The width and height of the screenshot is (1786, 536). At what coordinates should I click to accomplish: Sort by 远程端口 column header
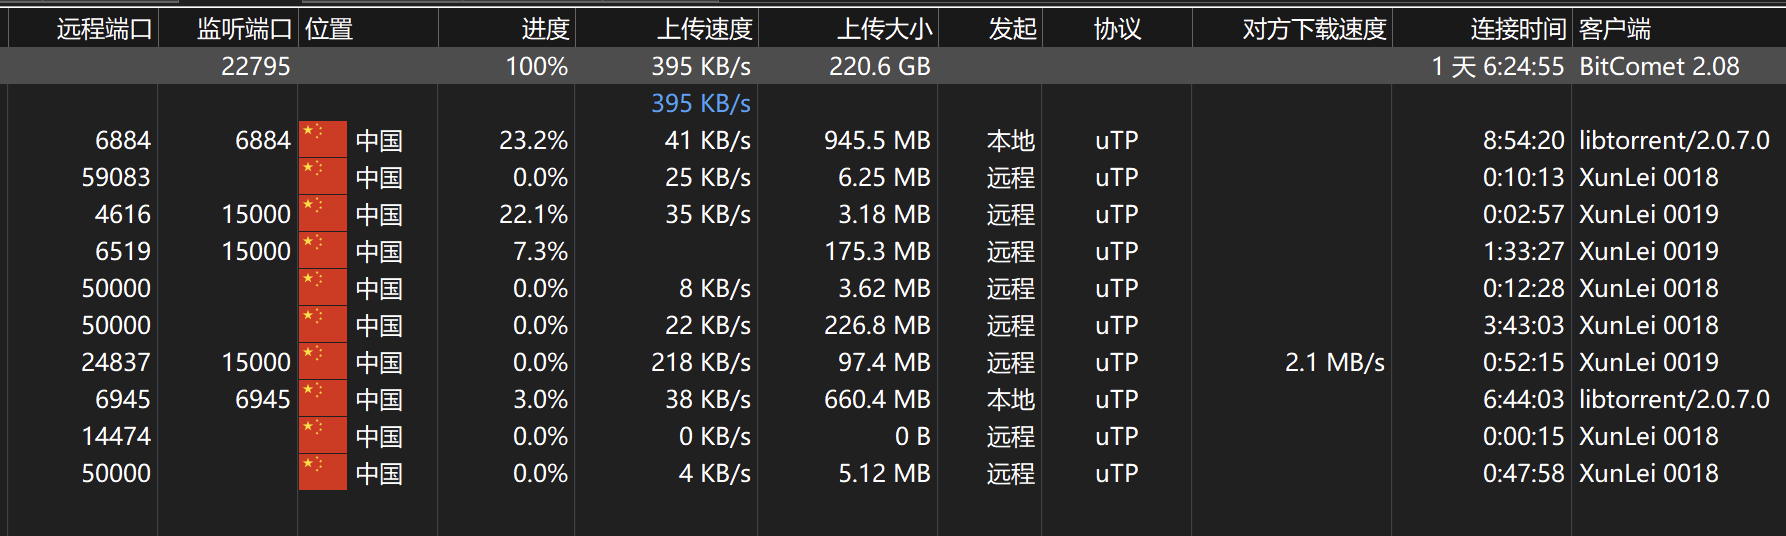pyautogui.click(x=83, y=29)
